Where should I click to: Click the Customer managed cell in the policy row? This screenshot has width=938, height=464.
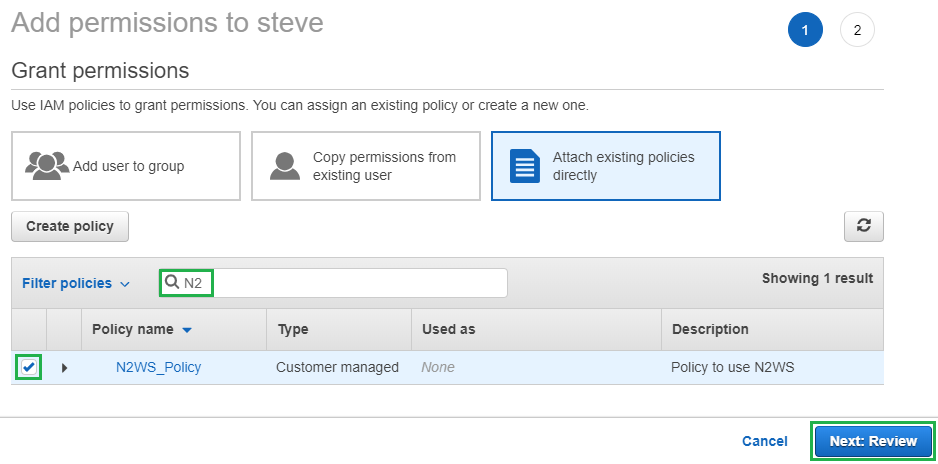point(337,367)
